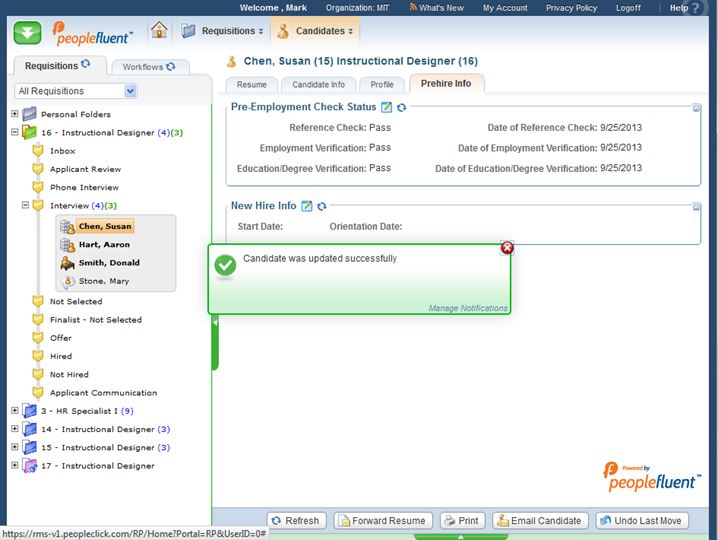Collapse the Pre-Employment Check Status panel

[696, 108]
